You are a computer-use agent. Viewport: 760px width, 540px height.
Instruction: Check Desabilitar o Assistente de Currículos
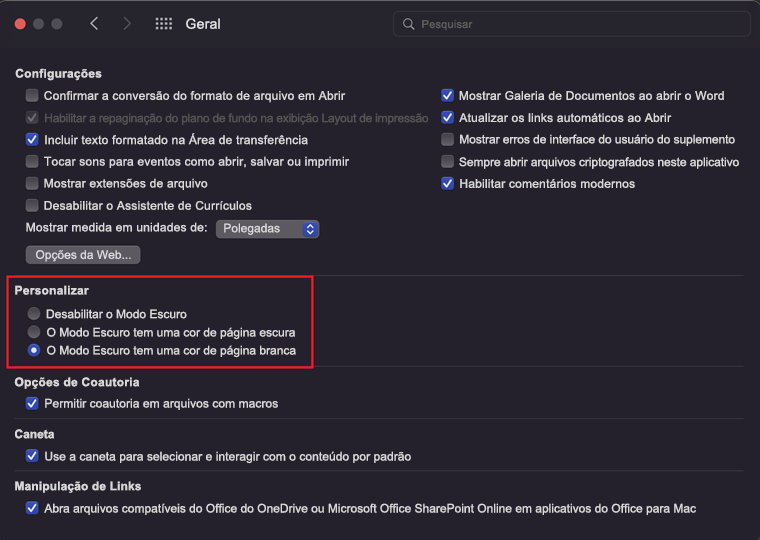[x=32, y=206]
